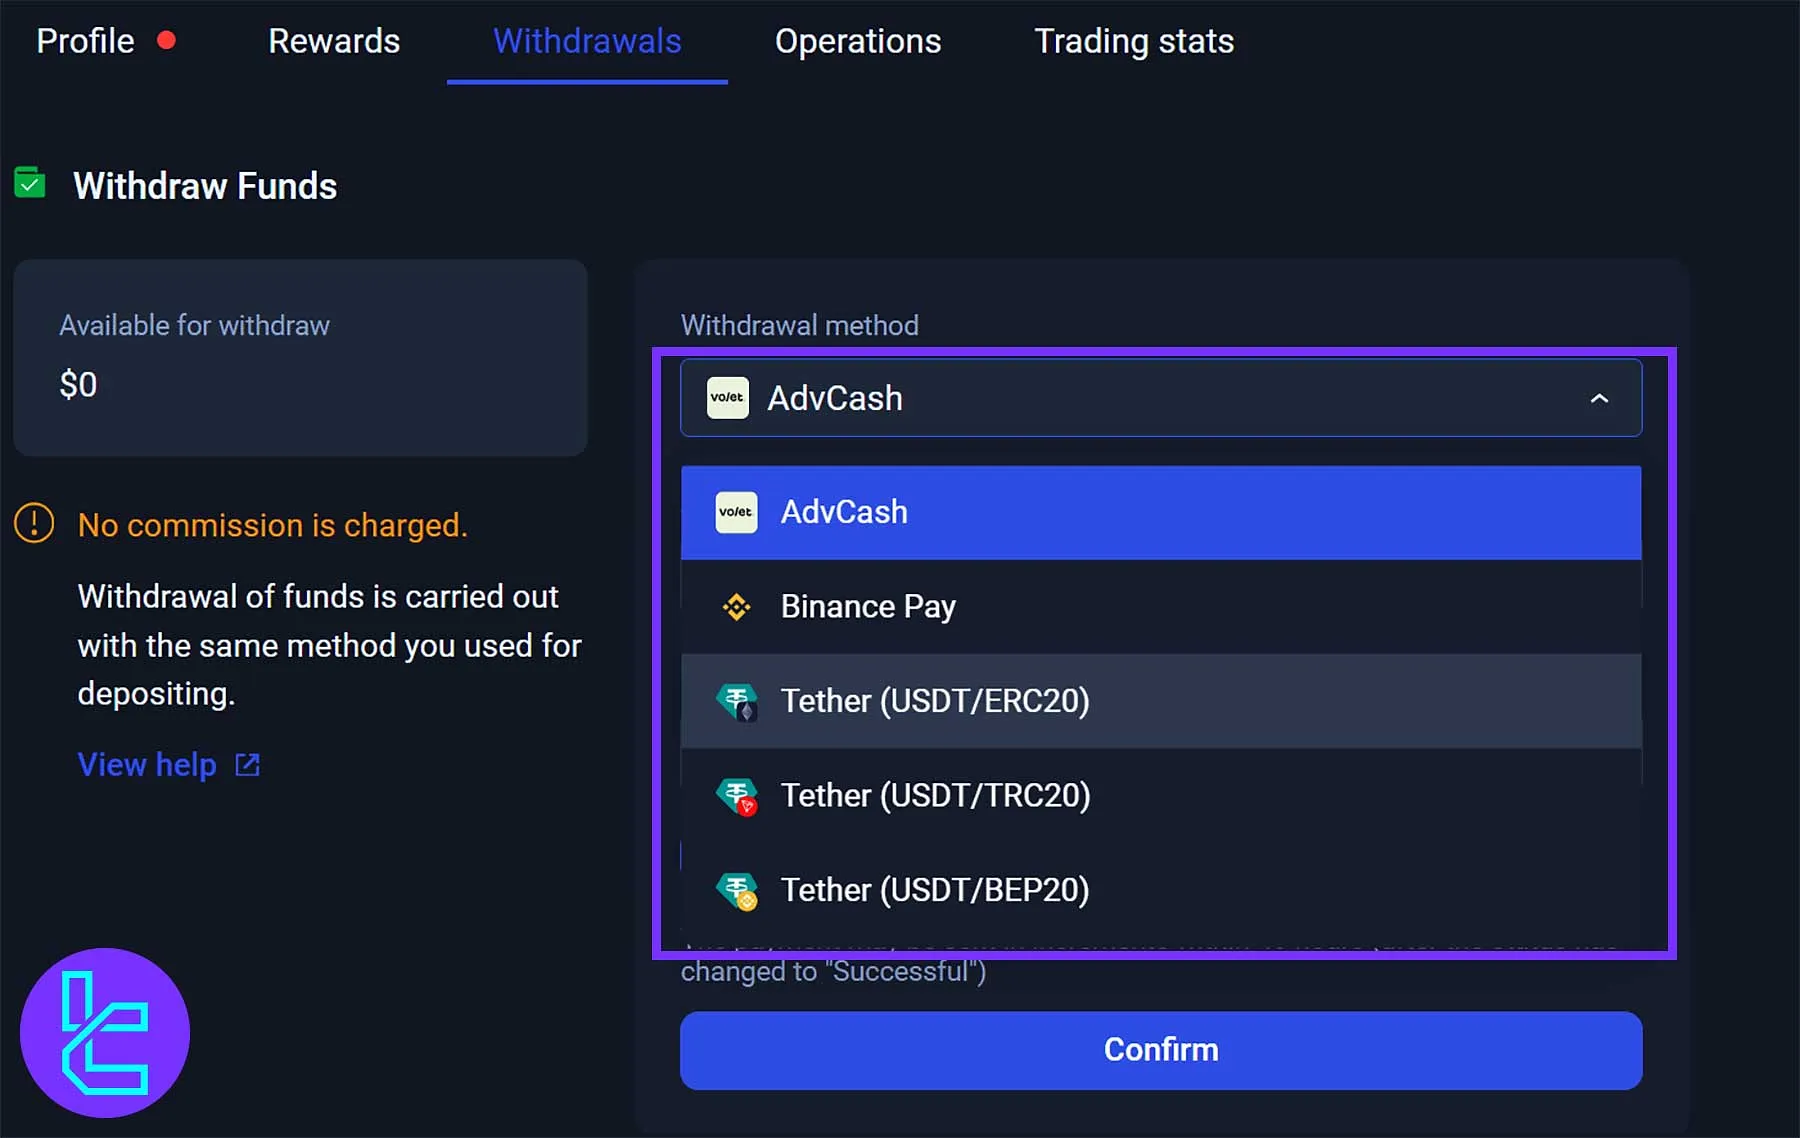Click the Volet icon beside AdvCash field
Screen dimensions: 1800x1138
(x=727, y=397)
